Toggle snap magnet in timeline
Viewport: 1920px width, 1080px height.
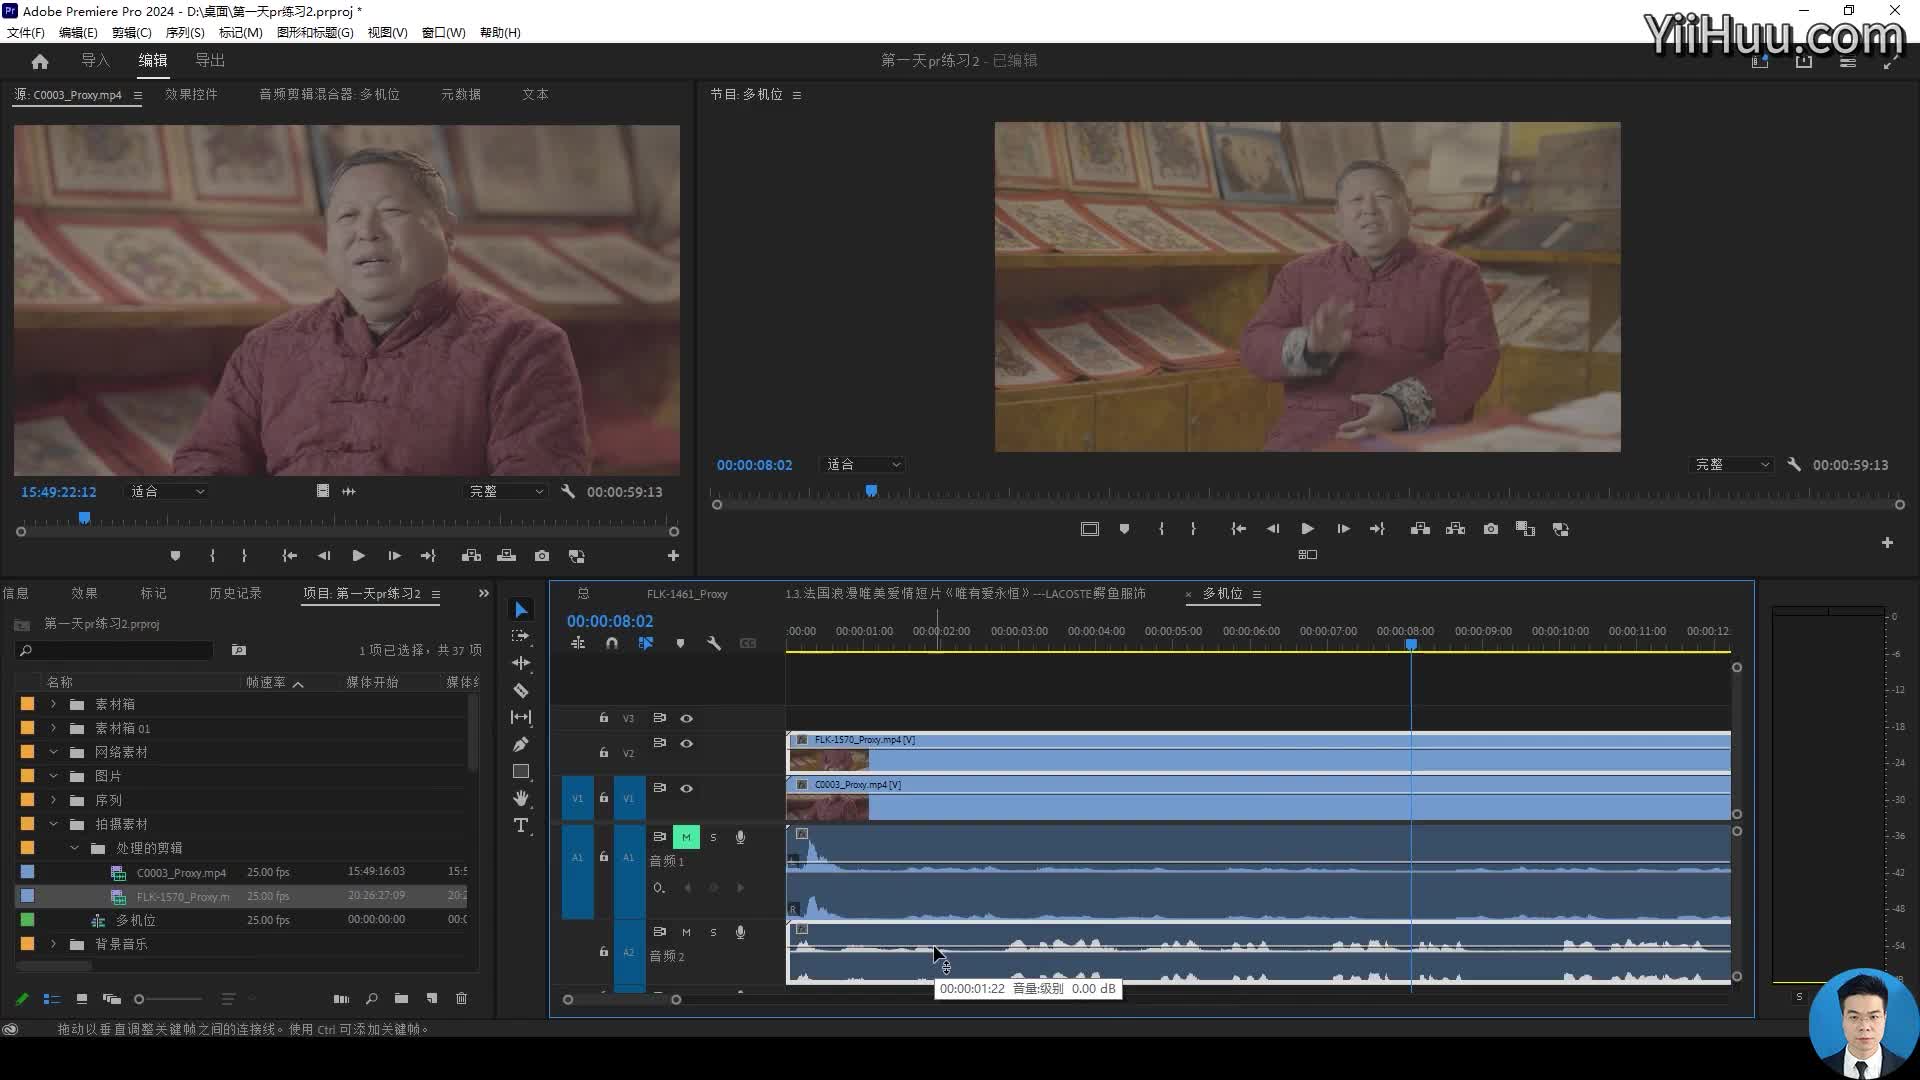[x=612, y=644]
